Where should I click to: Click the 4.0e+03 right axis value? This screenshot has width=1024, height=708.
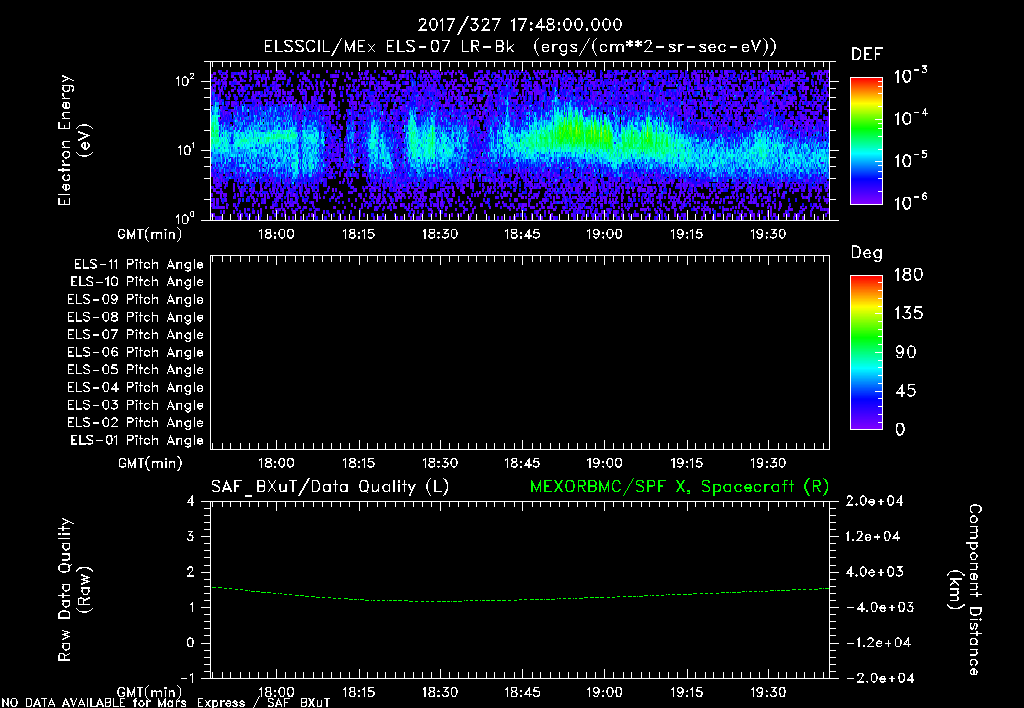(x=874, y=571)
